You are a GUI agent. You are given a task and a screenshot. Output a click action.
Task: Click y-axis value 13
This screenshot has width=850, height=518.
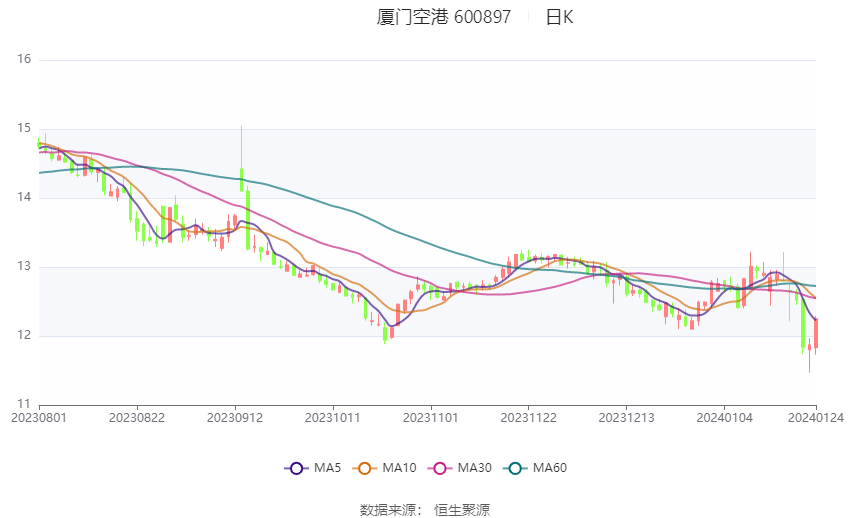(x=24, y=267)
